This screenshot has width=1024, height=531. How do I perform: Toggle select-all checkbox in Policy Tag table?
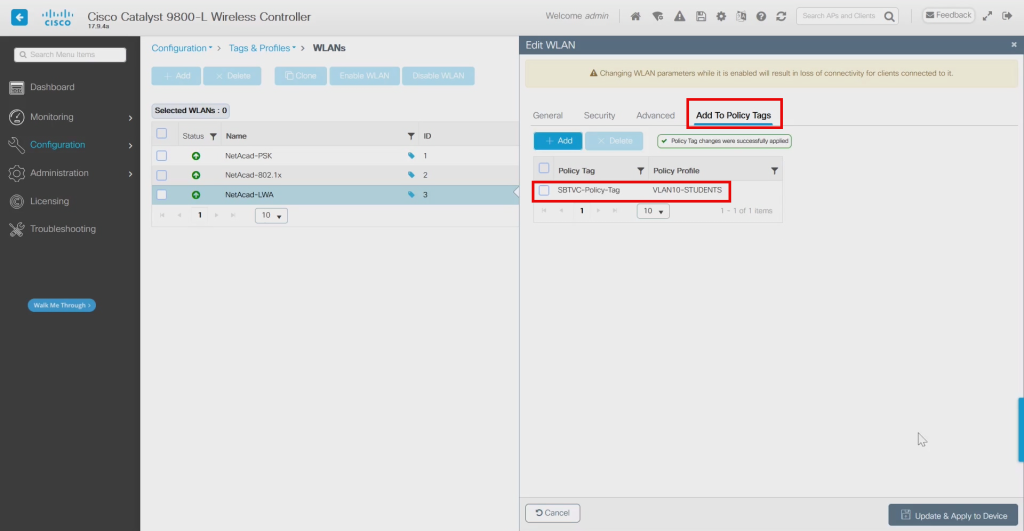[543, 169]
